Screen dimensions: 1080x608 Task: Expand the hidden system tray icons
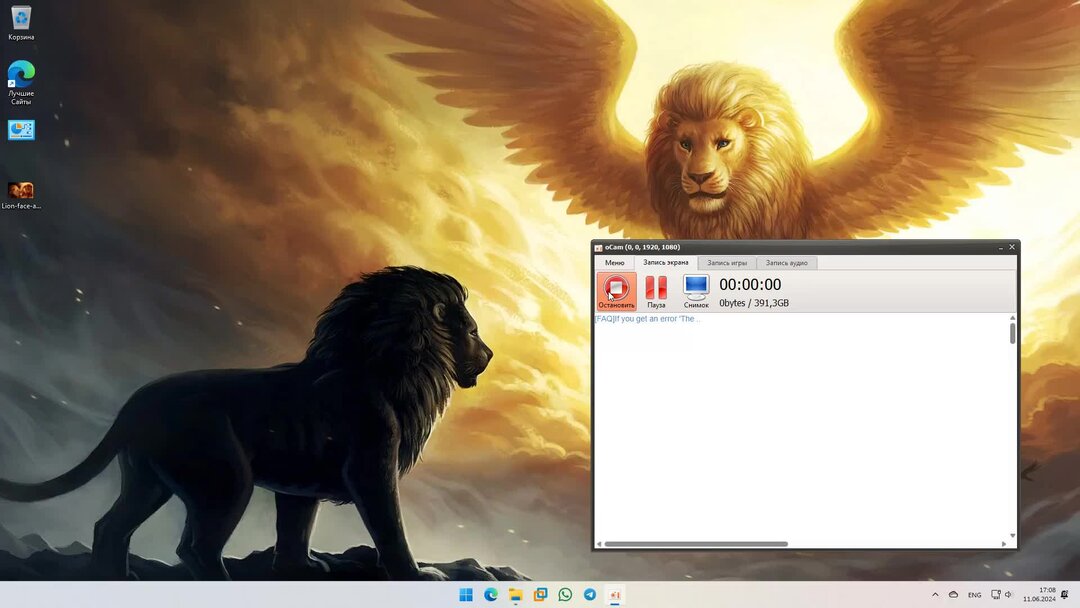[x=935, y=594]
